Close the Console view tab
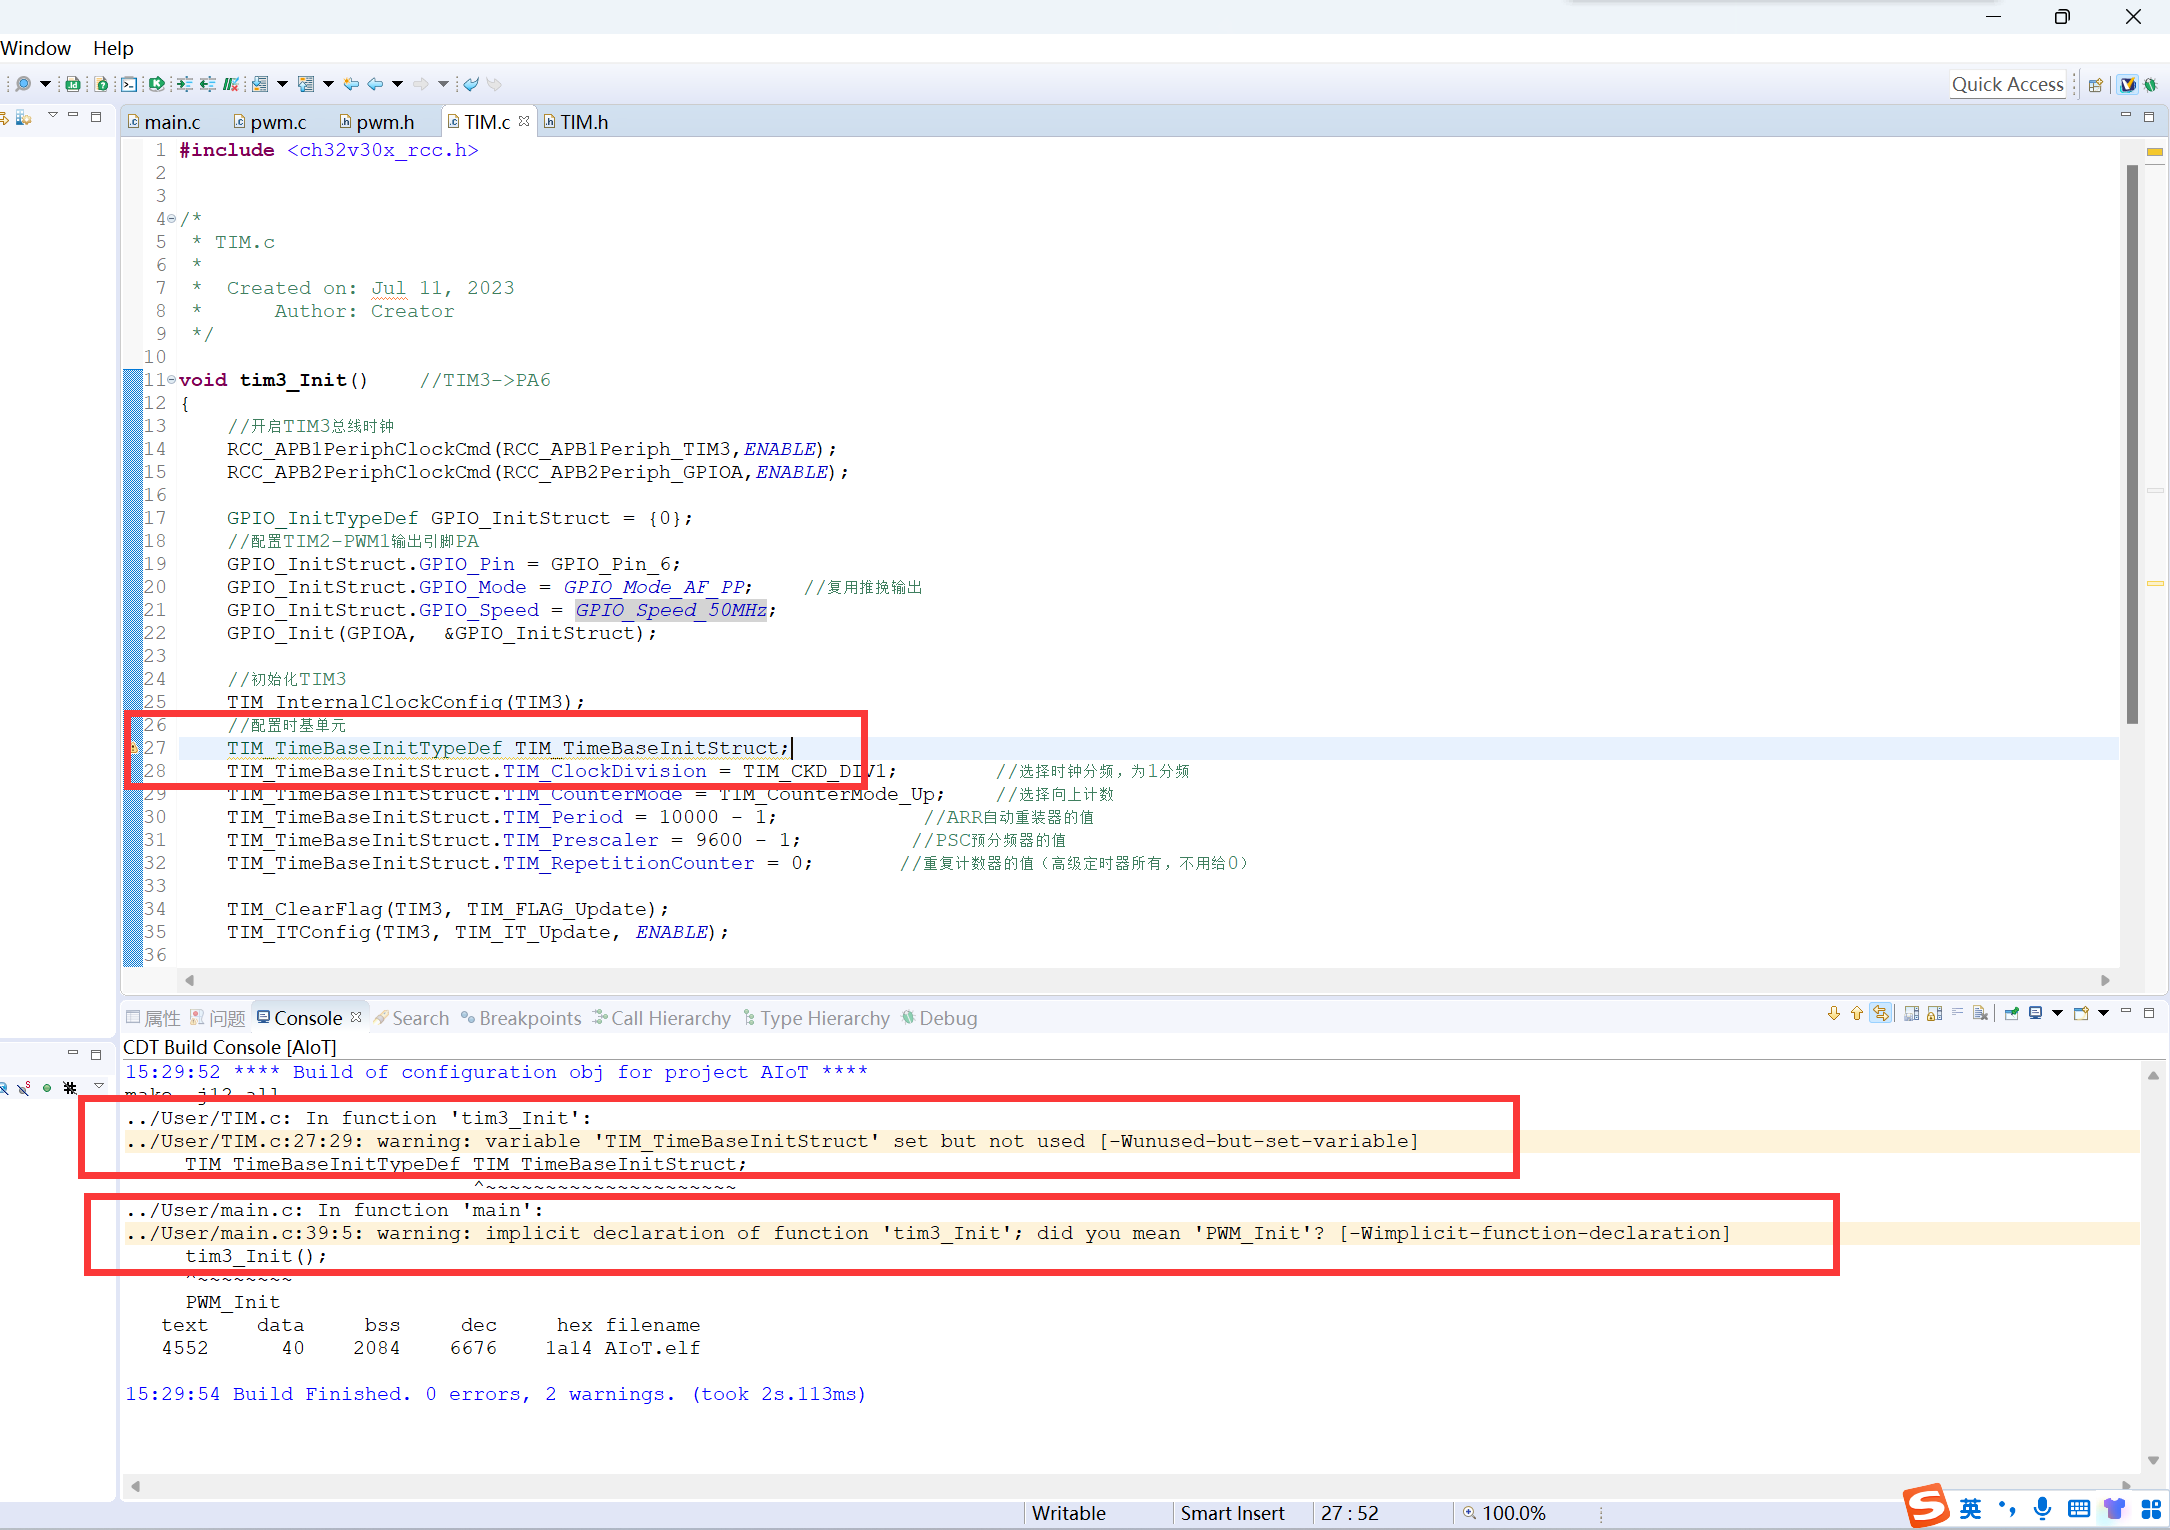Viewport: 2170px width, 1530px height. pos(356,1017)
